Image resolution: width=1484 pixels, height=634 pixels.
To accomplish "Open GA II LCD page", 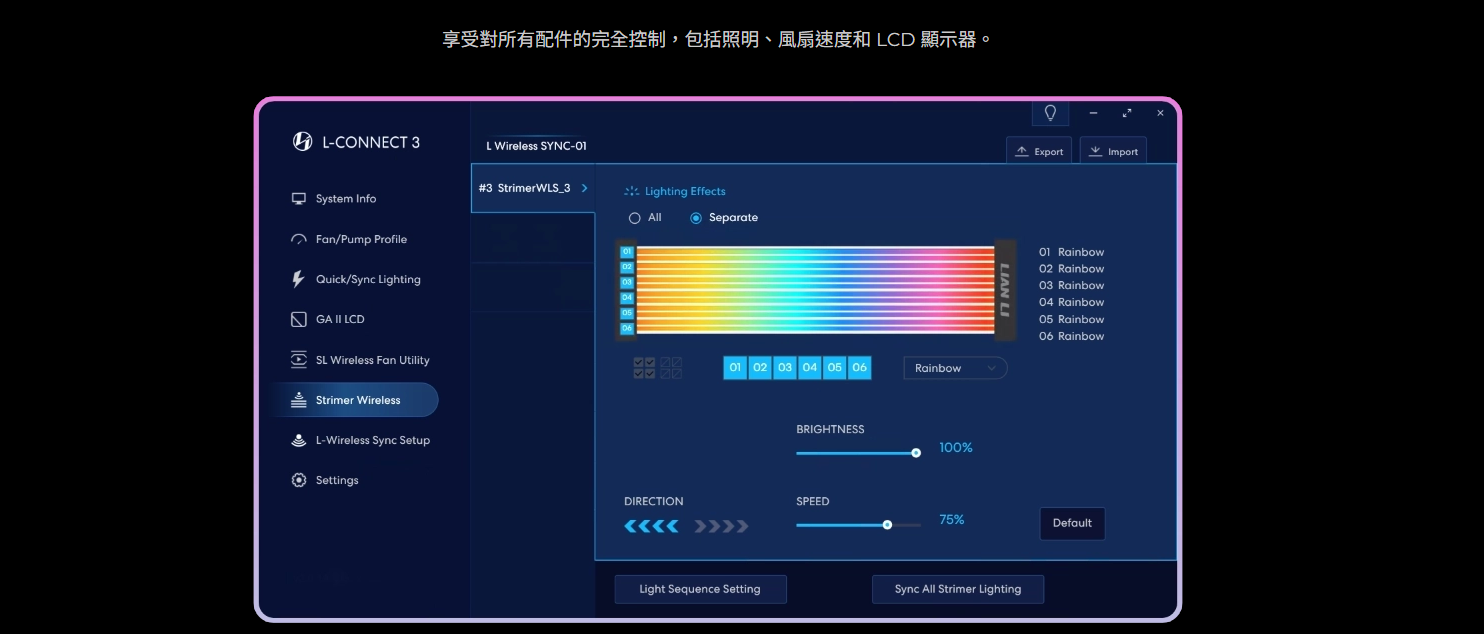I will (340, 320).
